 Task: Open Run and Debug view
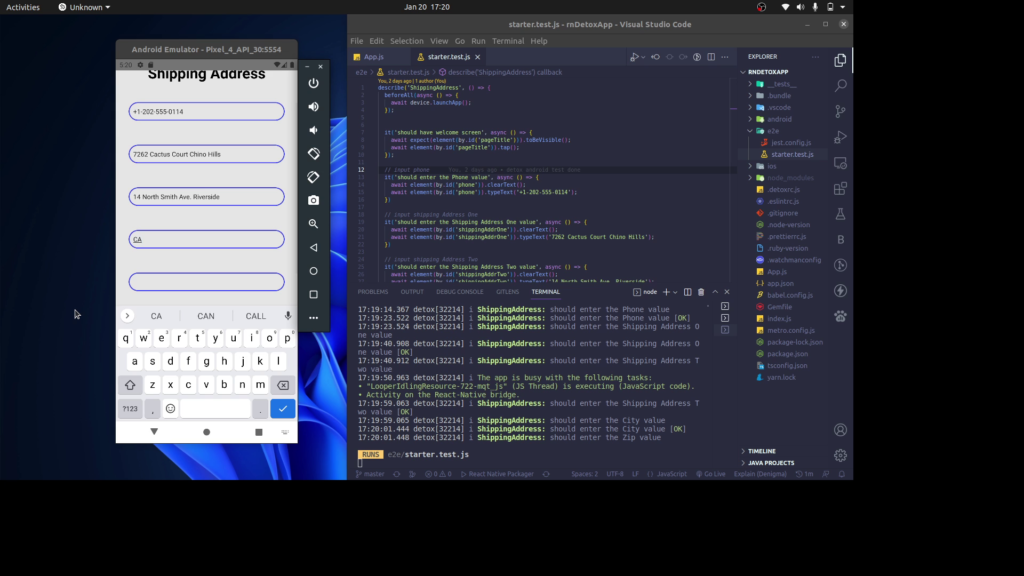840,137
